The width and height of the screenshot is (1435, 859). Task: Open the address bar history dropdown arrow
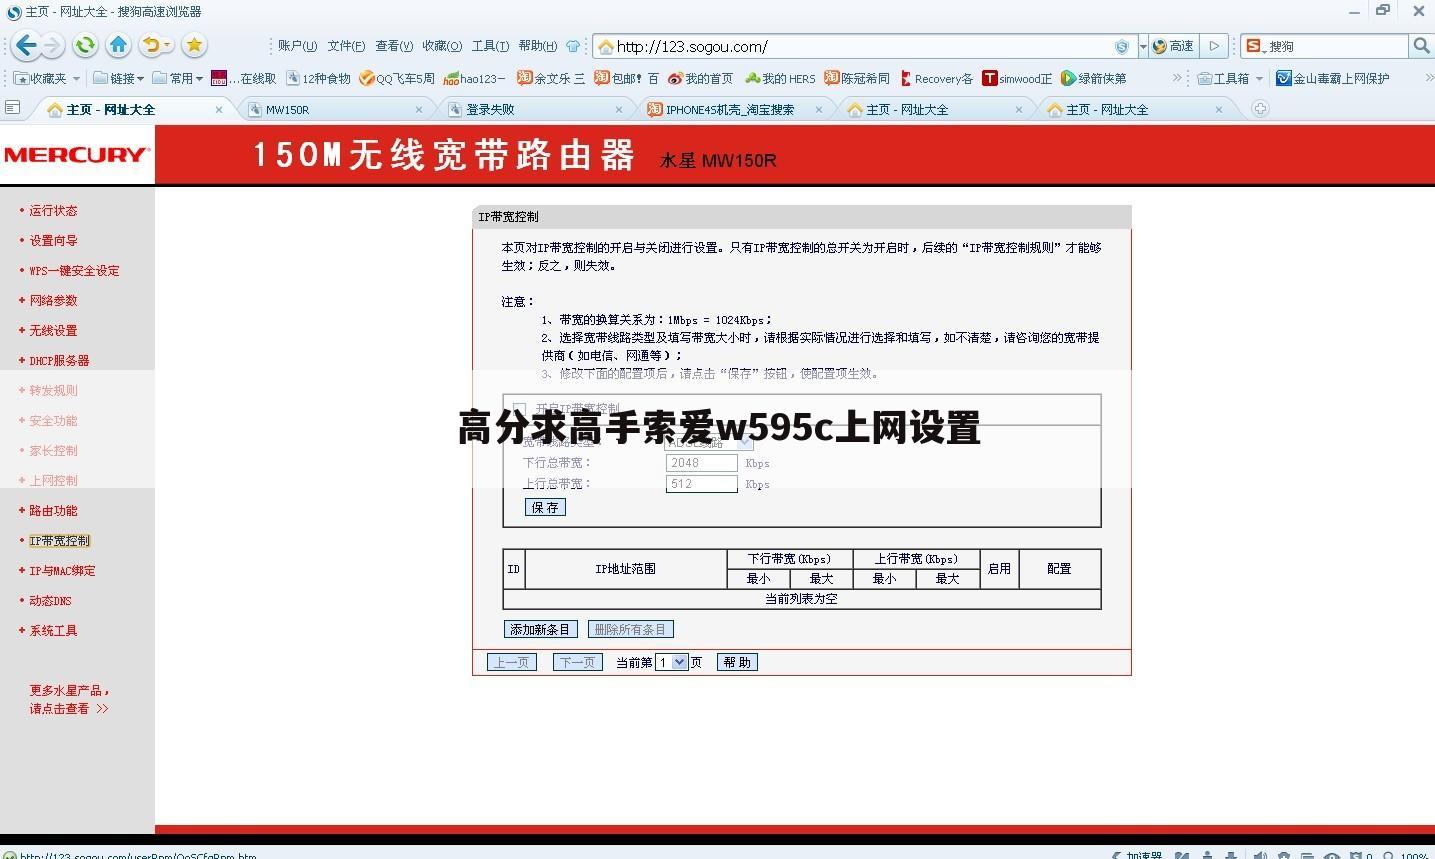(1143, 46)
